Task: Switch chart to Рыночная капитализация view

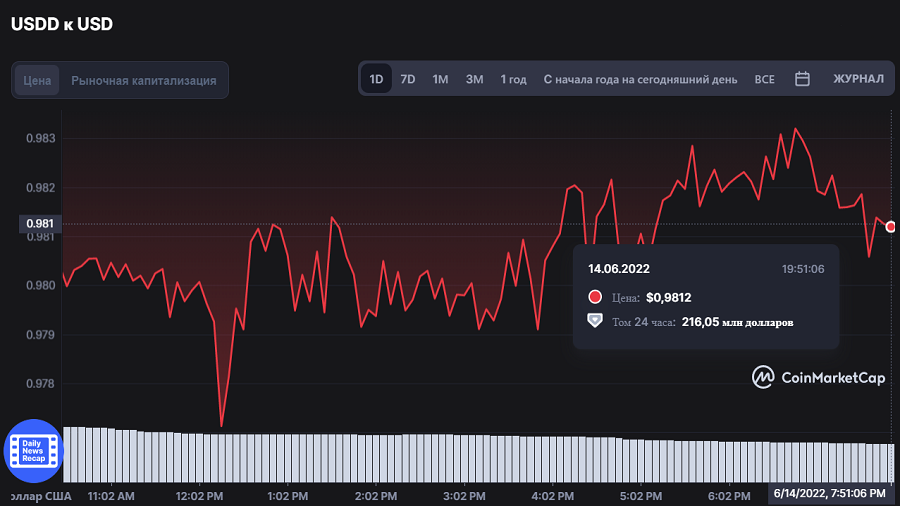Action: point(144,80)
